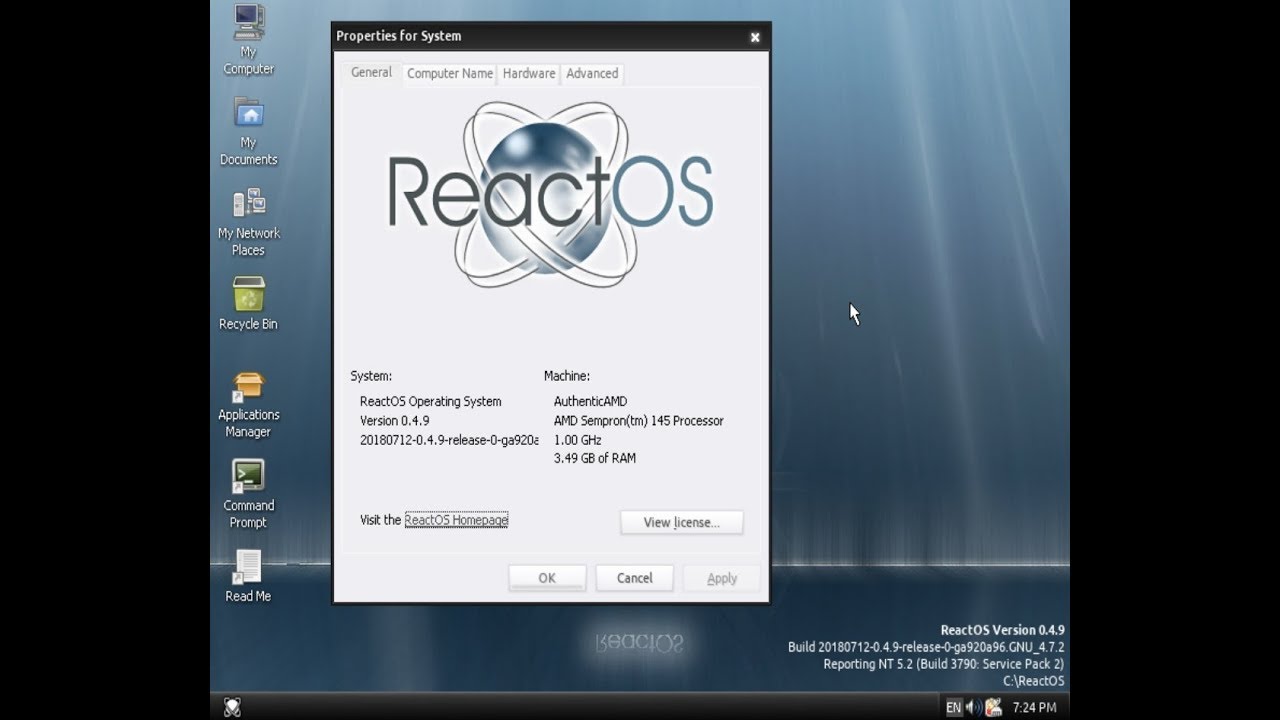
Task: Open the Advanced tab
Action: point(592,74)
